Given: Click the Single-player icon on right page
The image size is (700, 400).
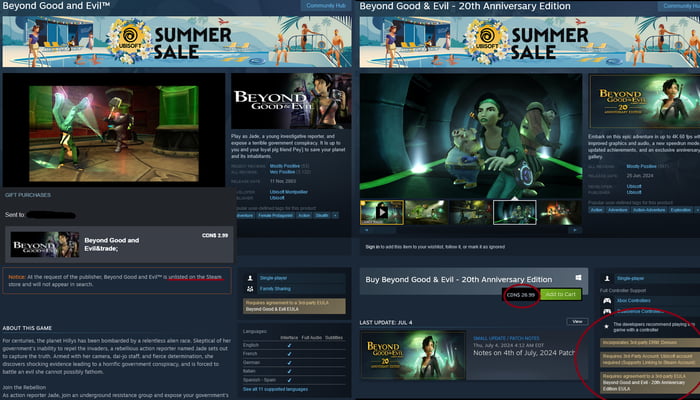Looking at the screenshot, I should coord(605,278).
